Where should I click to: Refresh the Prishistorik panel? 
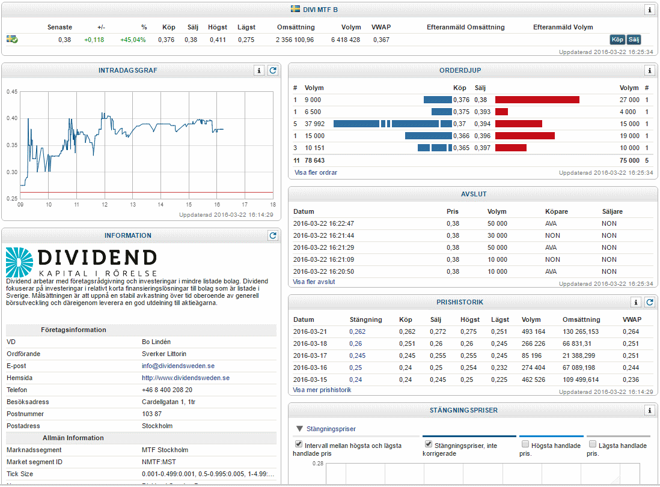649,302
